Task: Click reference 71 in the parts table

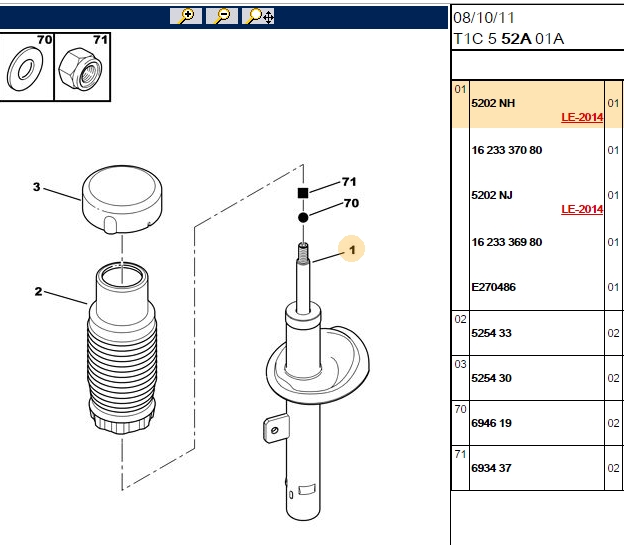Action: coord(460,454)
